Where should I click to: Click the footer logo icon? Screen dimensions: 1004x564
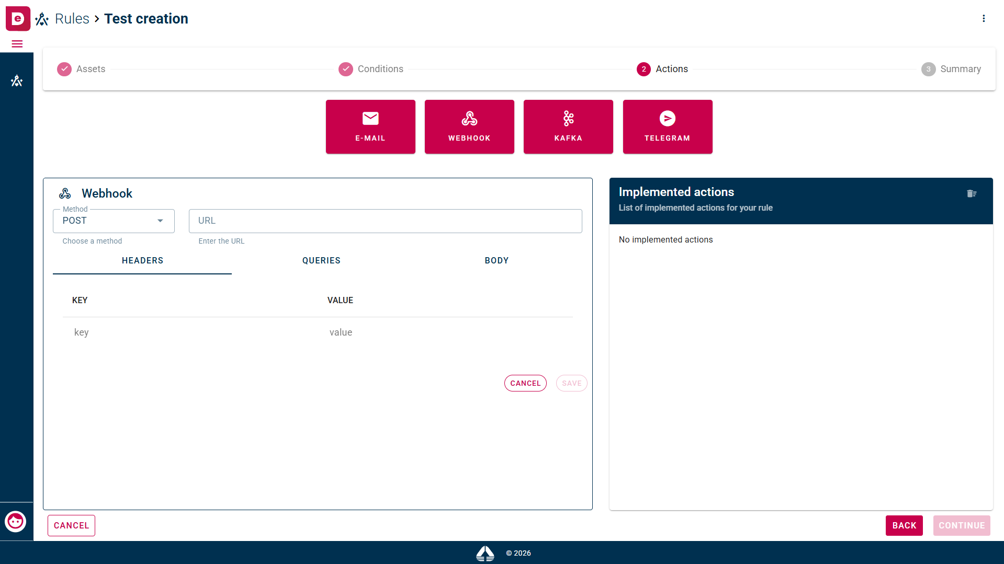pyautogui.click(x=485, y=553)
